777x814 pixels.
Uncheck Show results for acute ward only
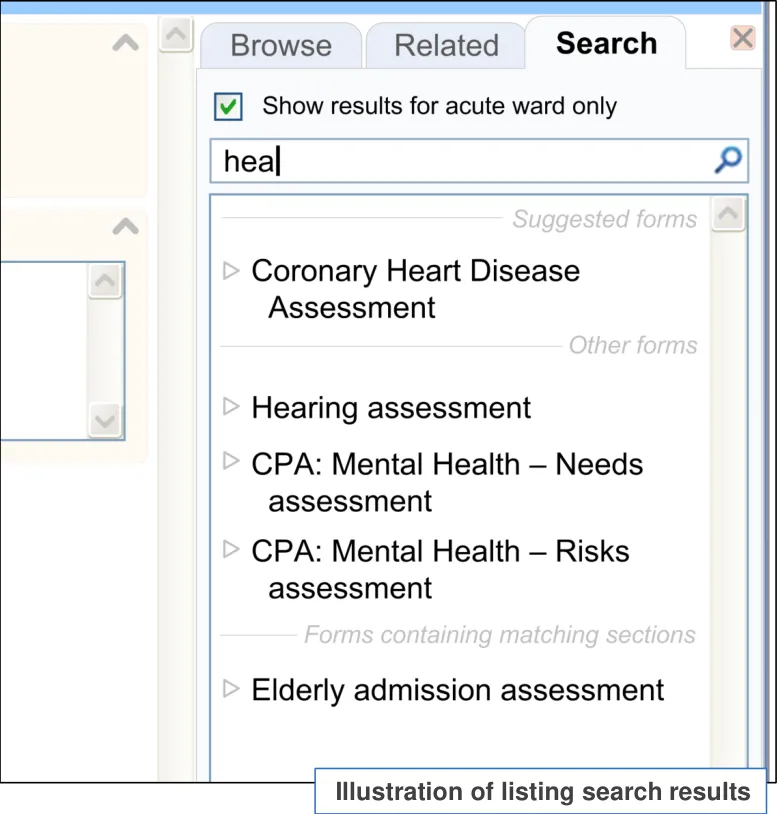tap(229, 106)
